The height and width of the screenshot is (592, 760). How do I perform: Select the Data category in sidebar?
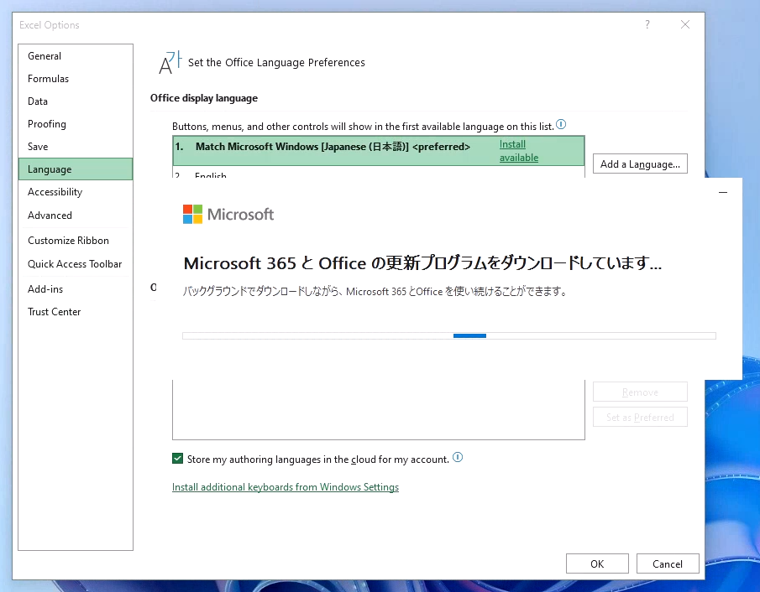tap(76, 101)
